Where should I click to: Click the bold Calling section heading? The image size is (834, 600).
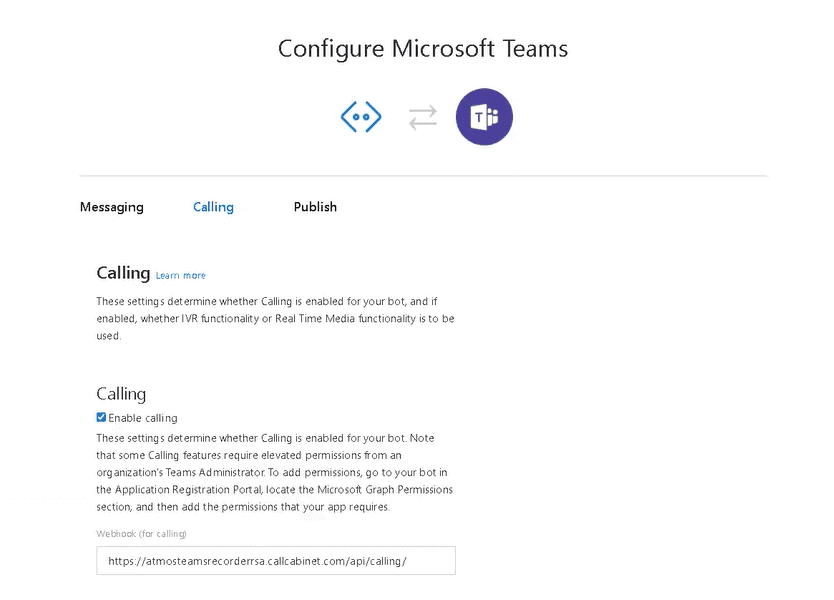point(123,273)
